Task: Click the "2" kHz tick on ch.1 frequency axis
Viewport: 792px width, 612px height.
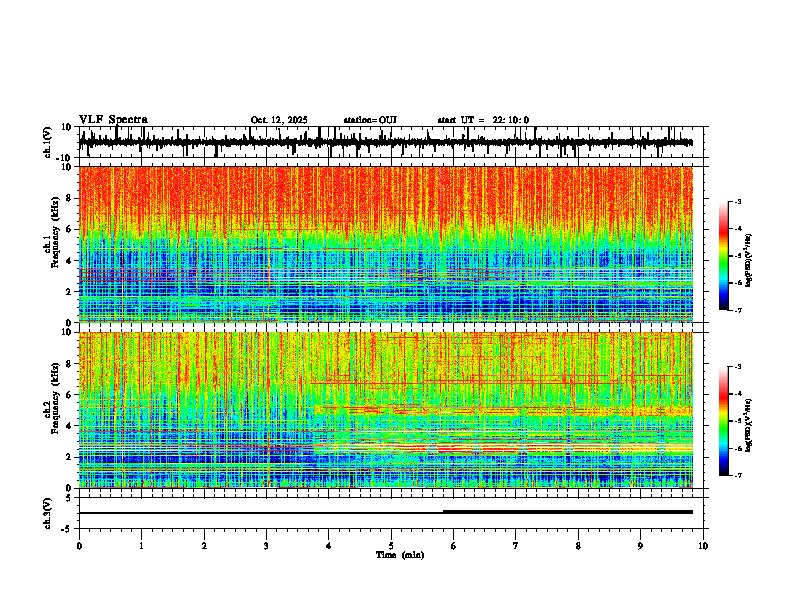Action: 69,292
